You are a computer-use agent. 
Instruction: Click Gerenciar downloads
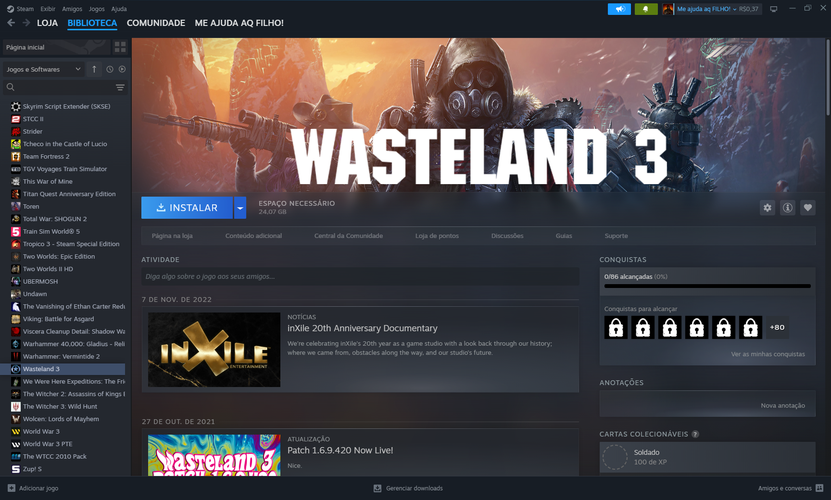(409, 488)
